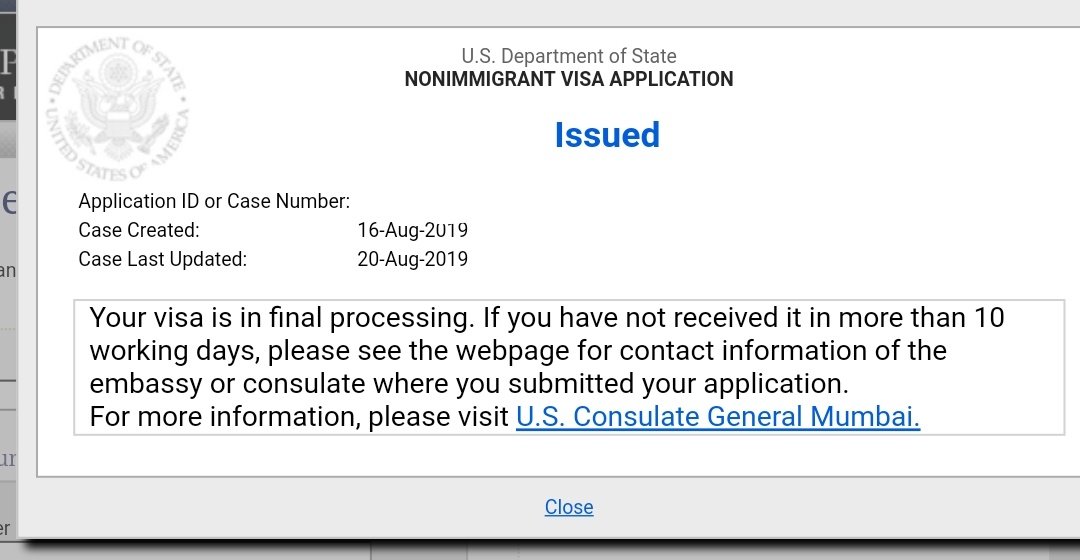Click the Application ID or Case Number label

(x=214, y=201)
